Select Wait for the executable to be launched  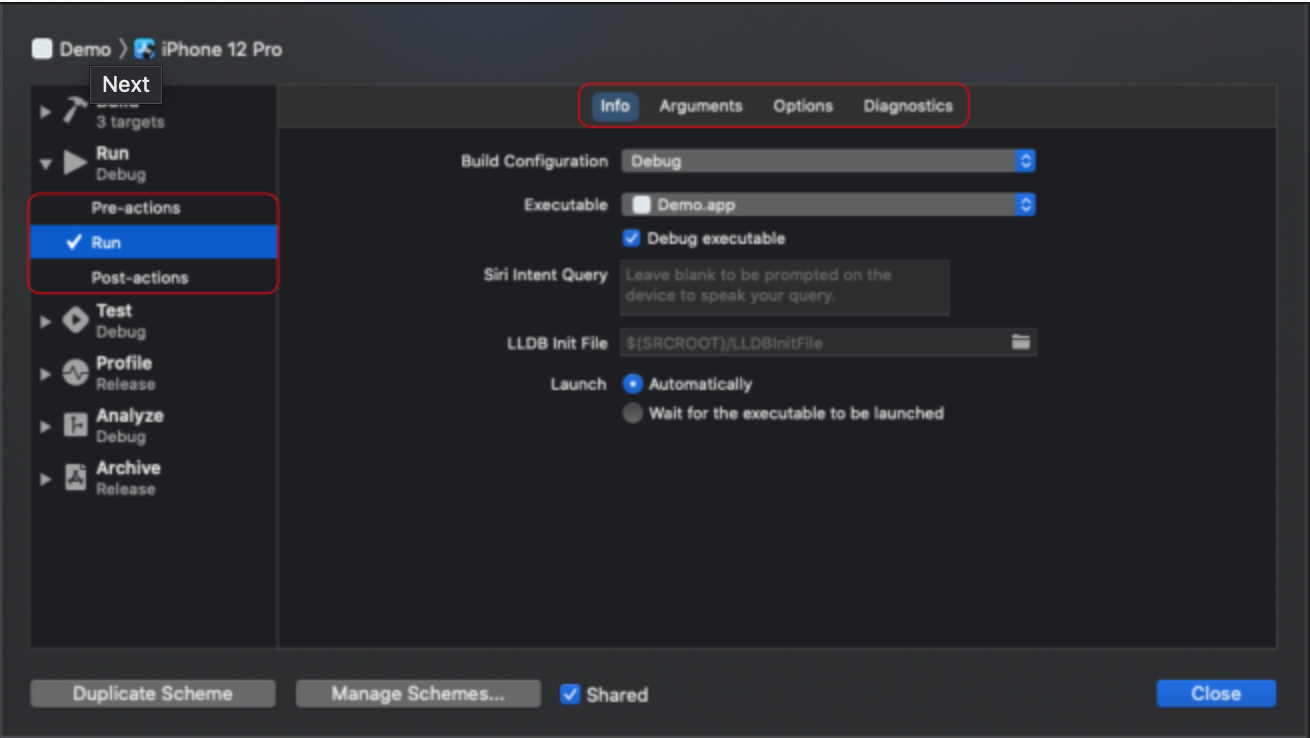(632, 413)
